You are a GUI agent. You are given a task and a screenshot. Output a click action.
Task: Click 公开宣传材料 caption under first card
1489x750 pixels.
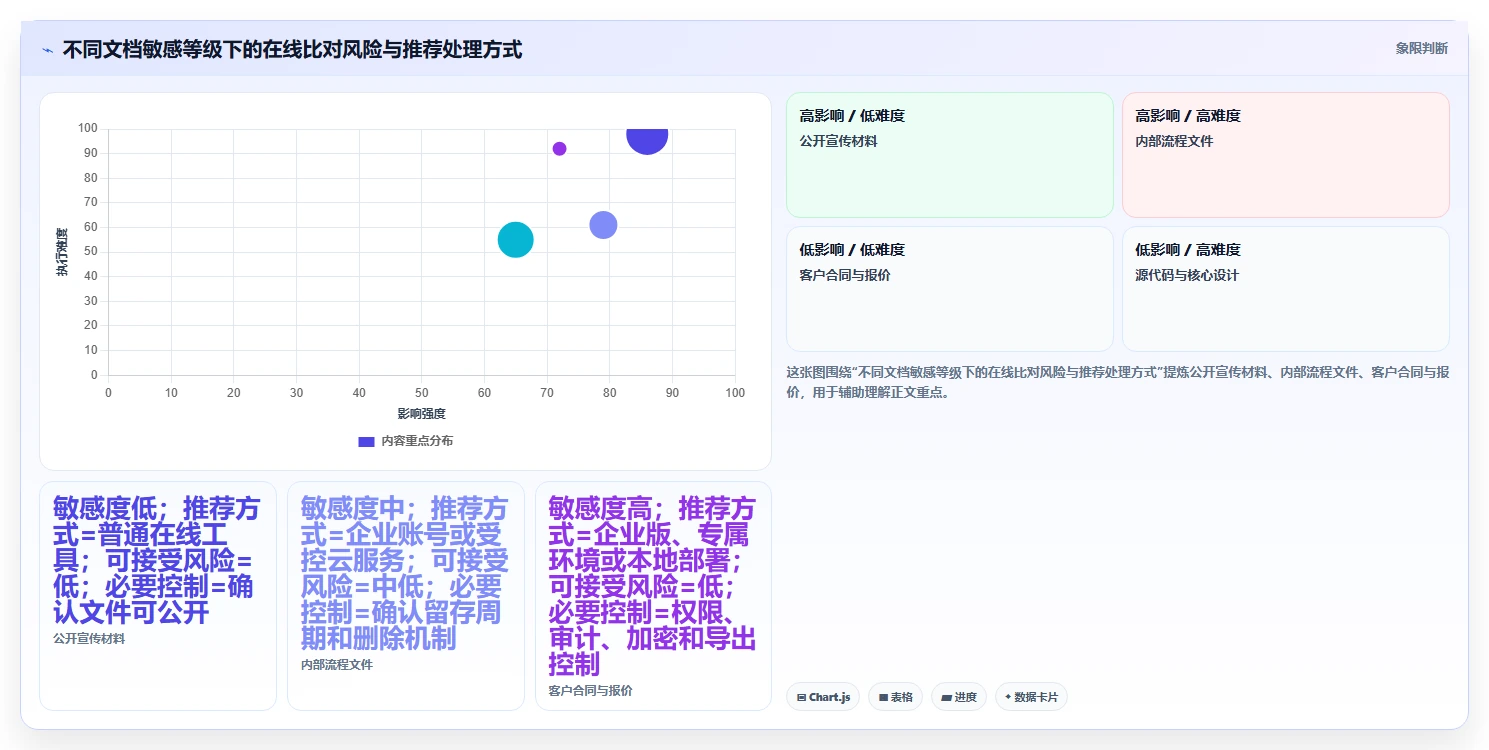coord(89,638)
